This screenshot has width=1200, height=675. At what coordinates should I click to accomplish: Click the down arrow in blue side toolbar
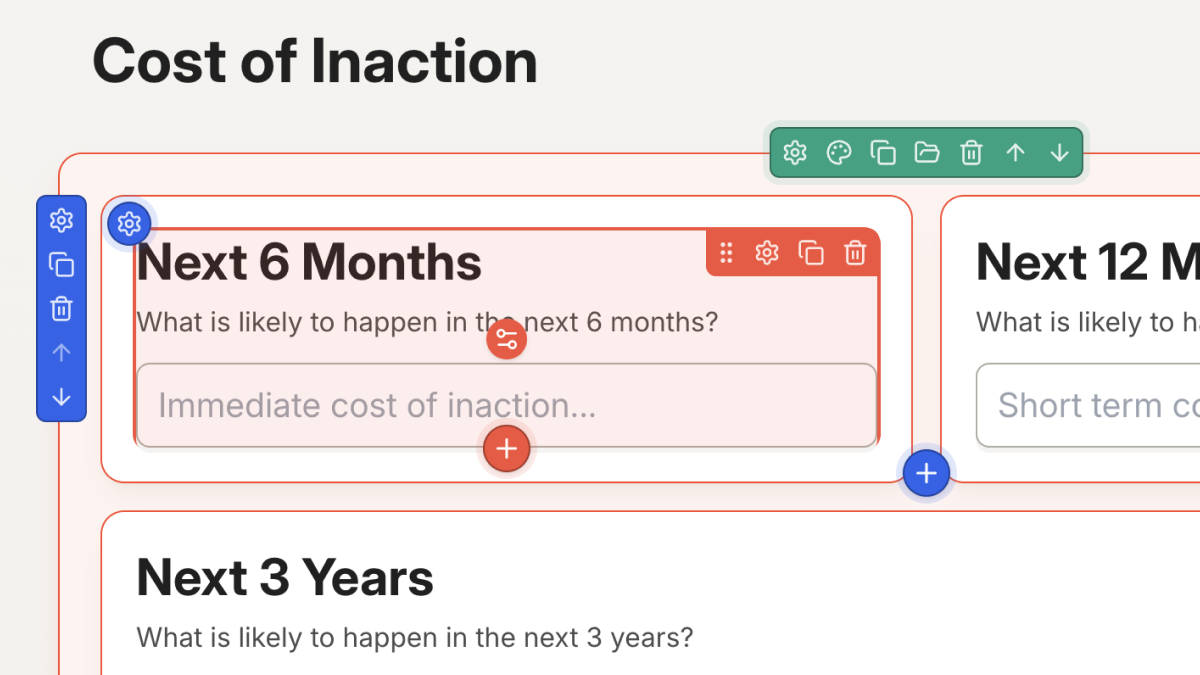(62, 397)
